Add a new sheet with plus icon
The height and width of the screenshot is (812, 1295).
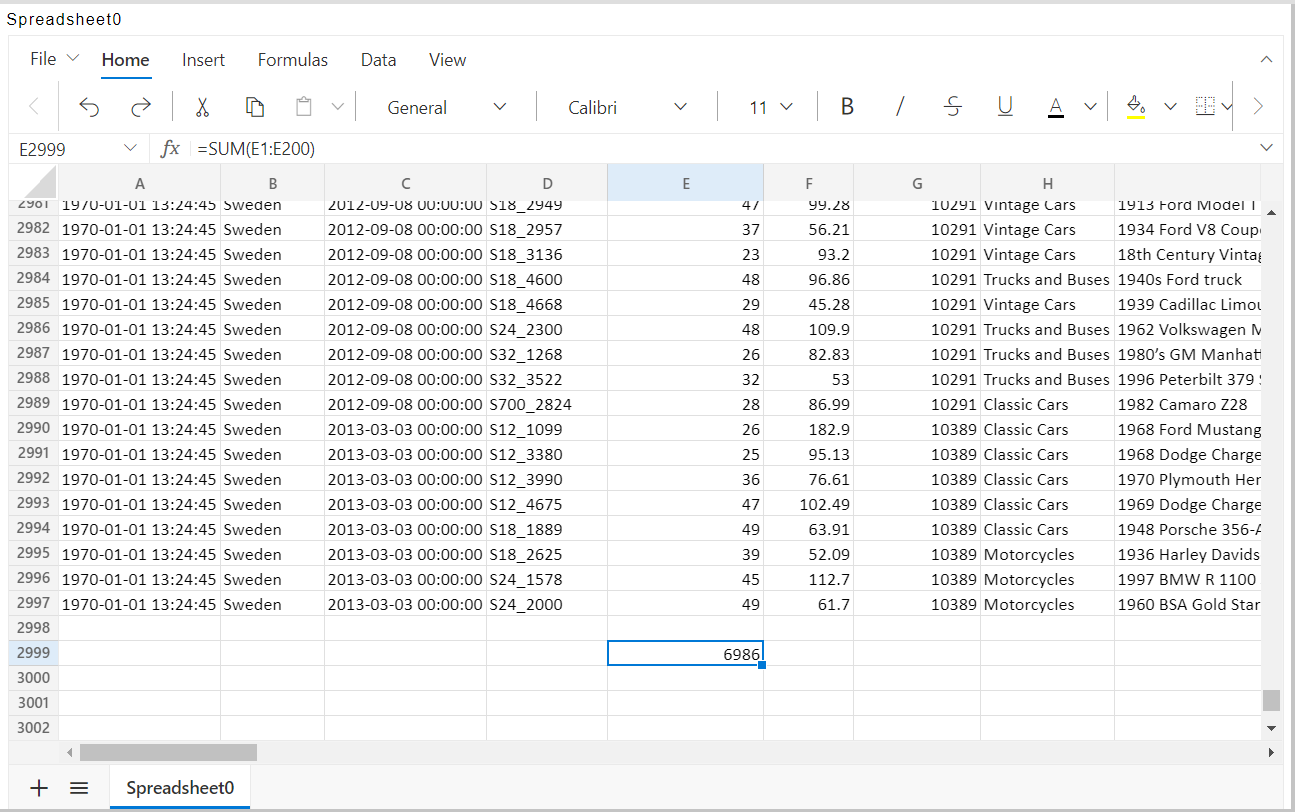(39, 788)
